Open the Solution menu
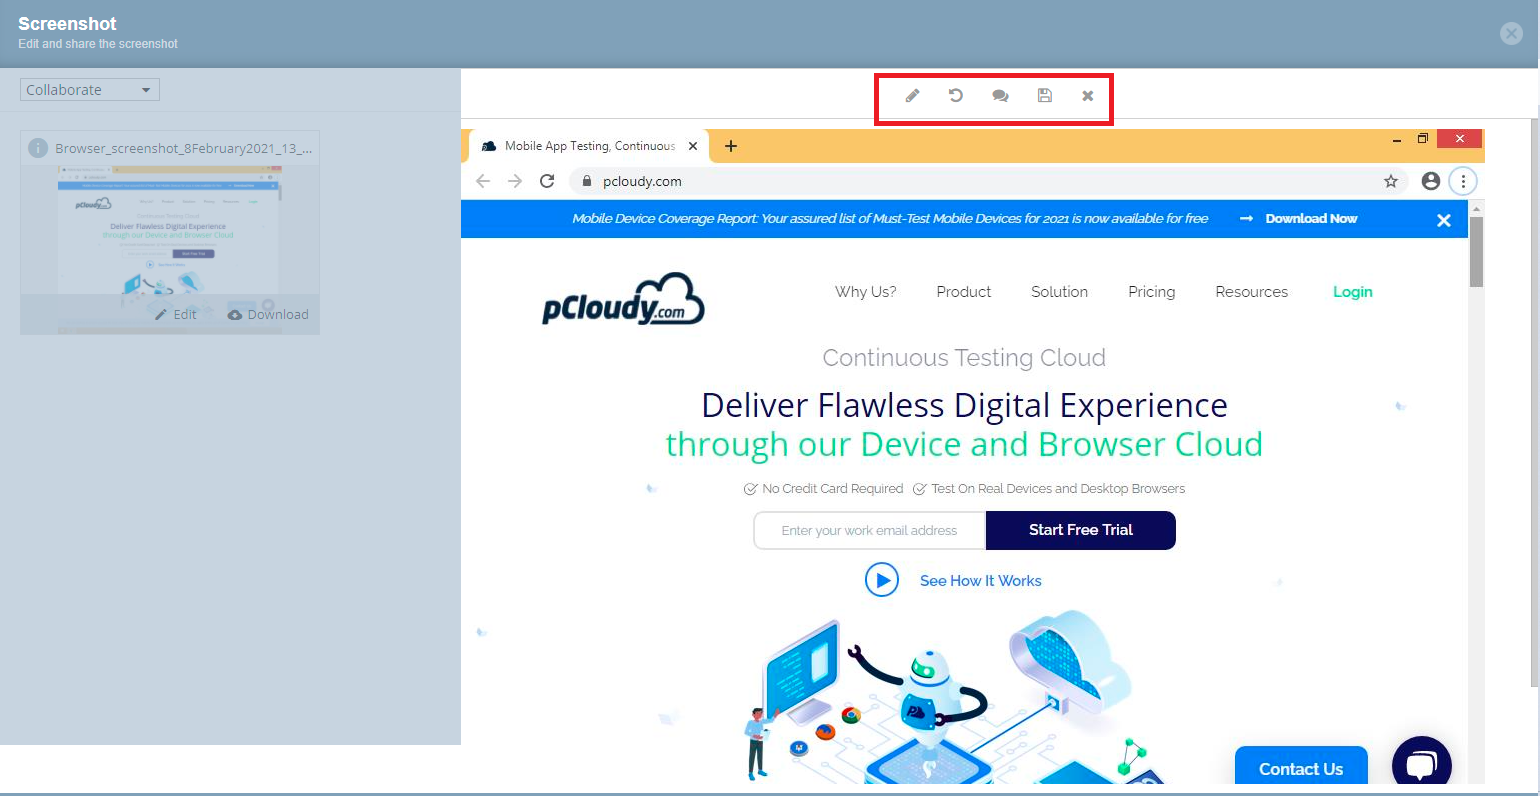The image size is (1540, 796). coord(1060,292)
